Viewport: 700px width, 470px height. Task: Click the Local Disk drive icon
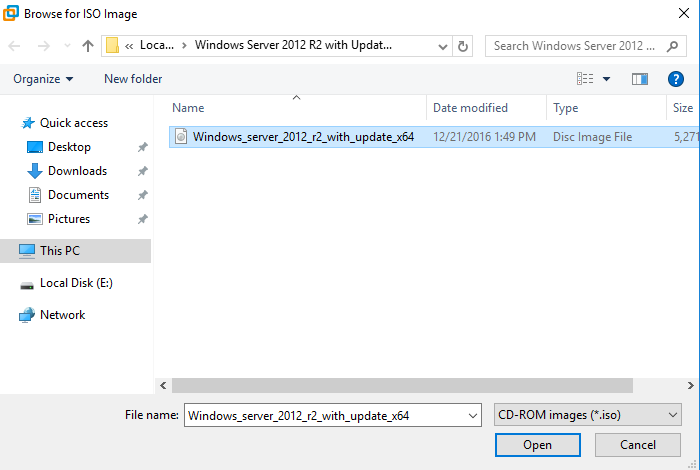coord(27,286)
